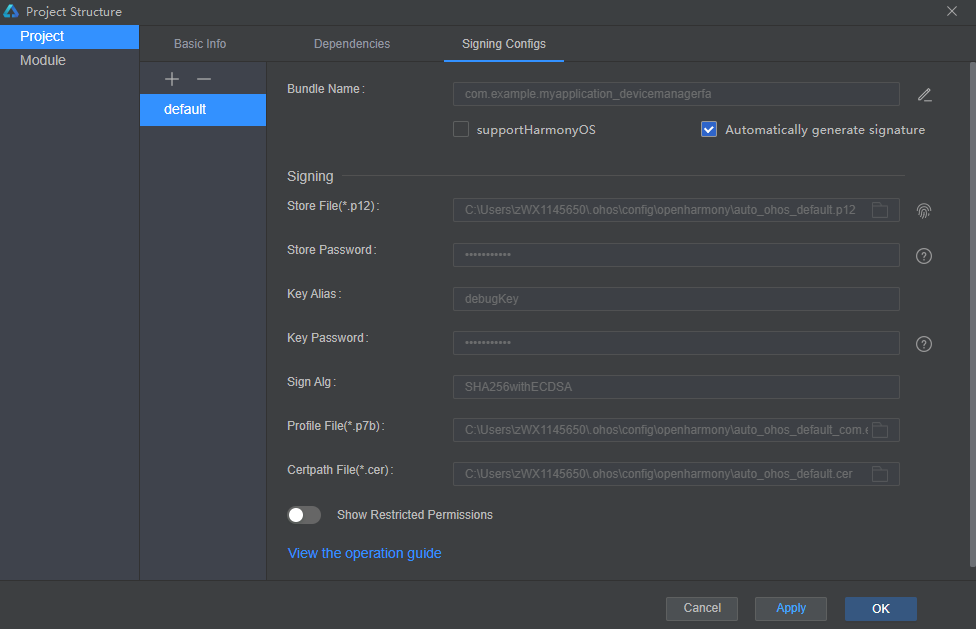Toggle Show Restricted Permissions switch
Viewport: 976px width, 629px height.
coord(304,515)
